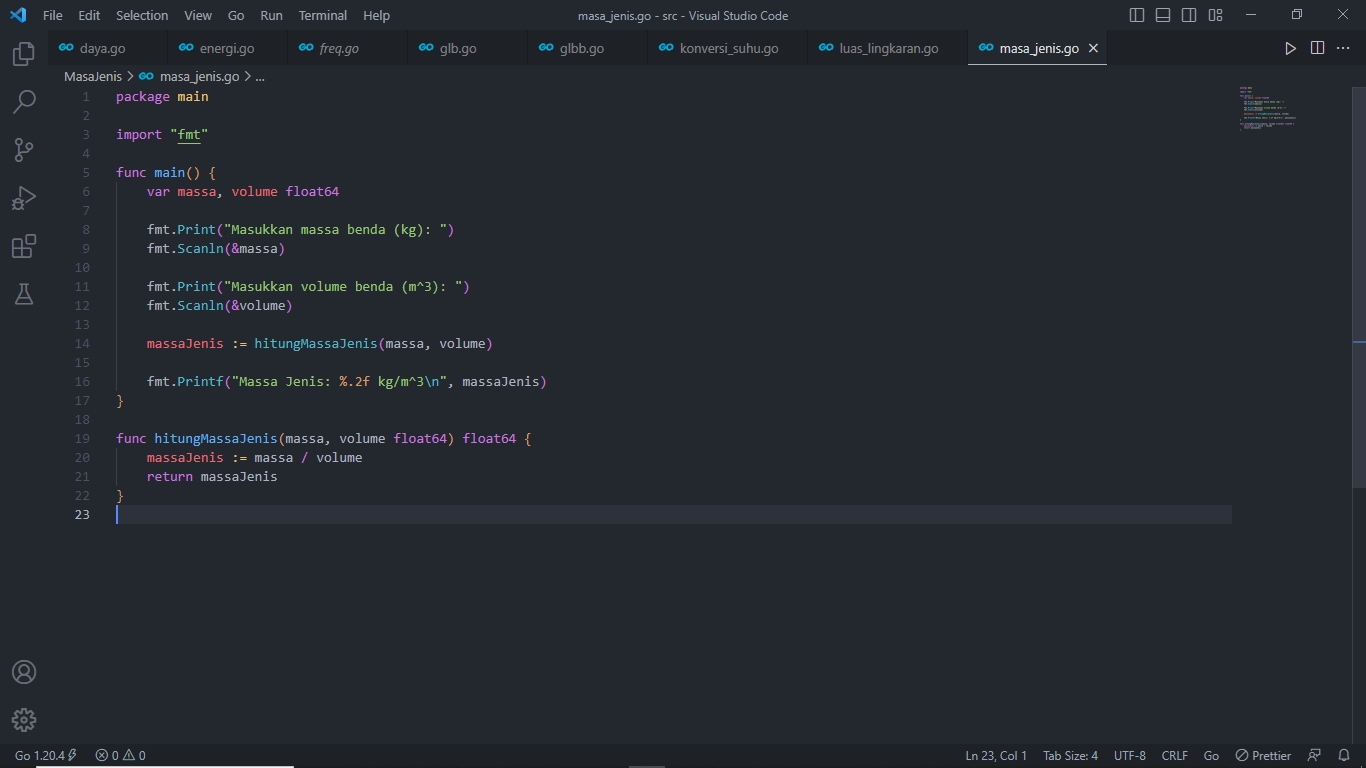Click the fmt.Printf Massa Jenis line
Image resolution: width=1366 pixels, height=768 pixels.
[x=347, y=382]
